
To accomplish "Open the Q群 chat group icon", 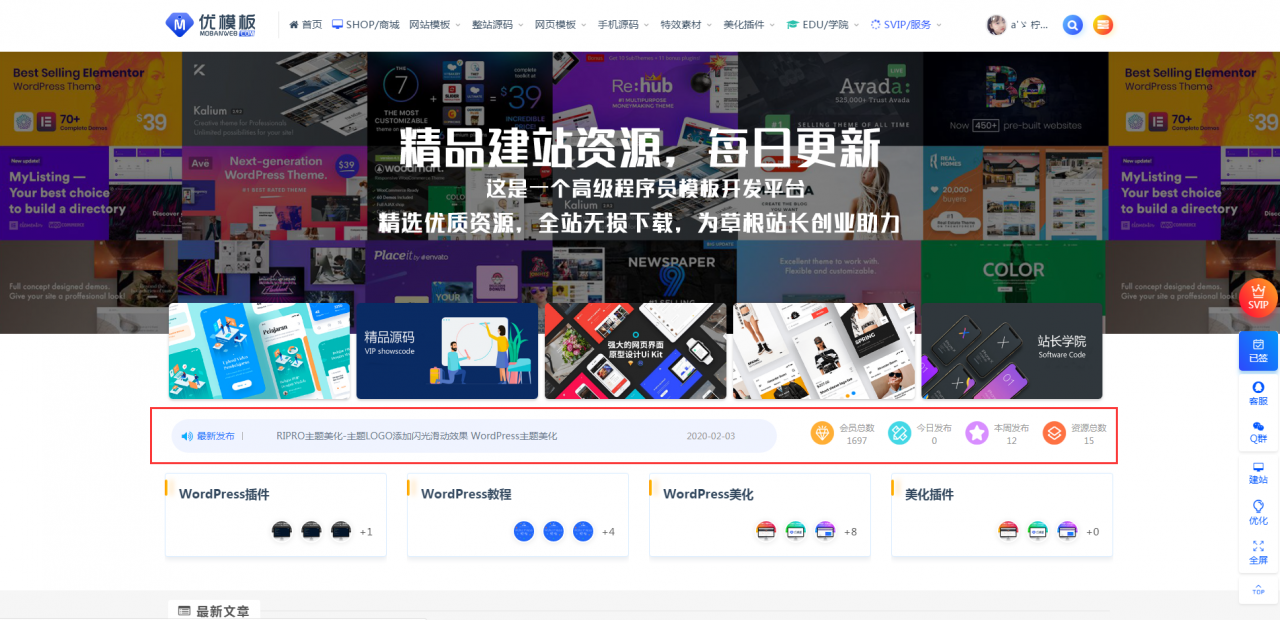I will (x=1258, y=433).
